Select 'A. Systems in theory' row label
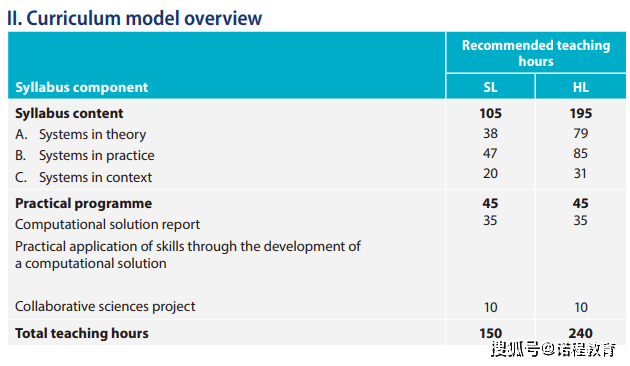Screen dimensions: 630x366 (80, 134)
